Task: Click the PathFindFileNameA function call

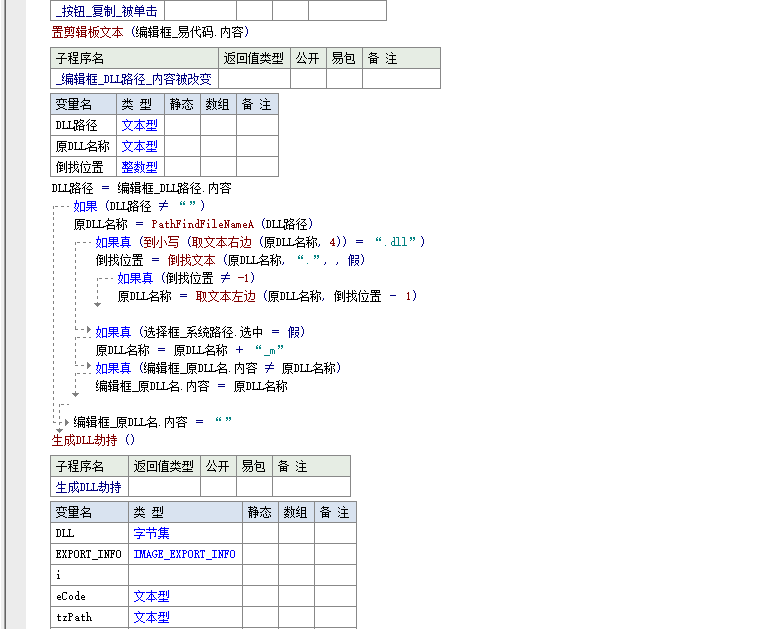Action: pyautogui.click(x=203, y=224)
